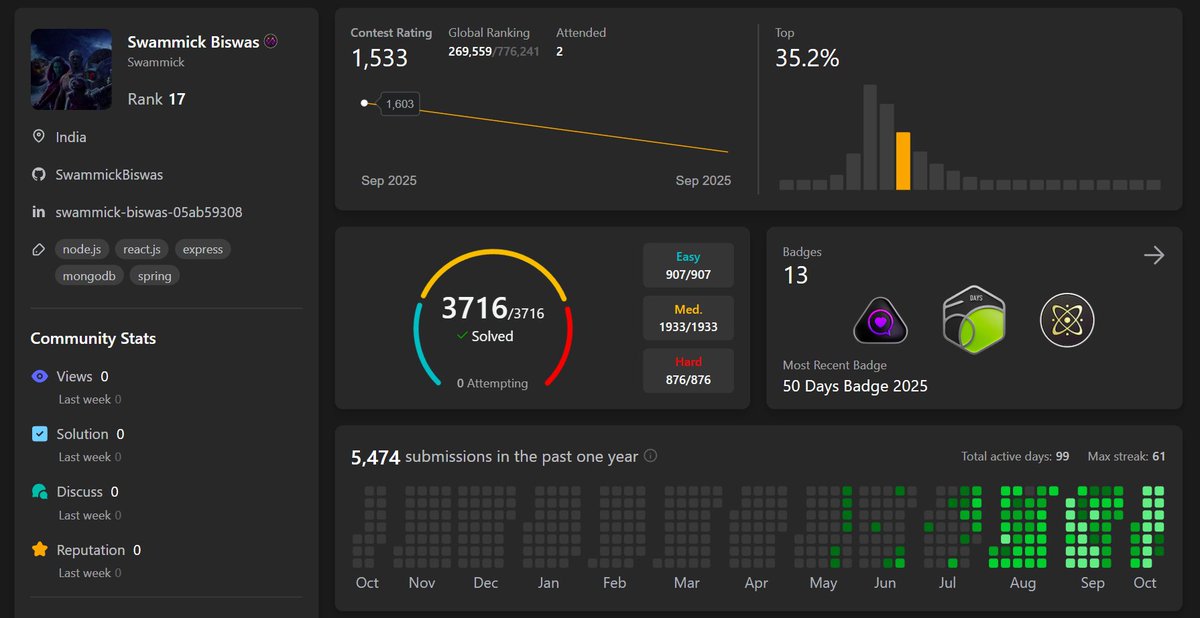1200x618 pixels.
Task: Click the green check icon beside Solved
Action: [462, 336]
